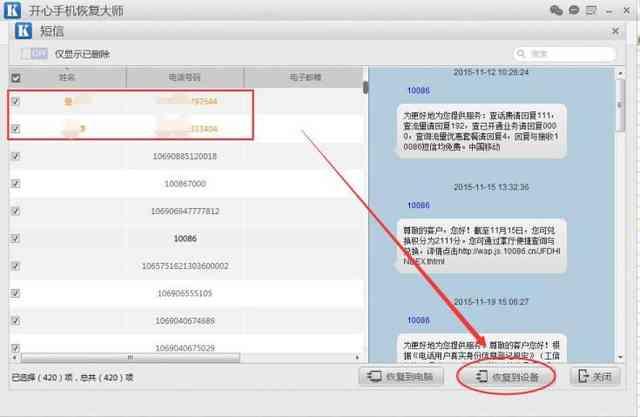This screenshot has height=417, width=640.
Task: Open the WeChat icon in title bar
Action: 556,10
